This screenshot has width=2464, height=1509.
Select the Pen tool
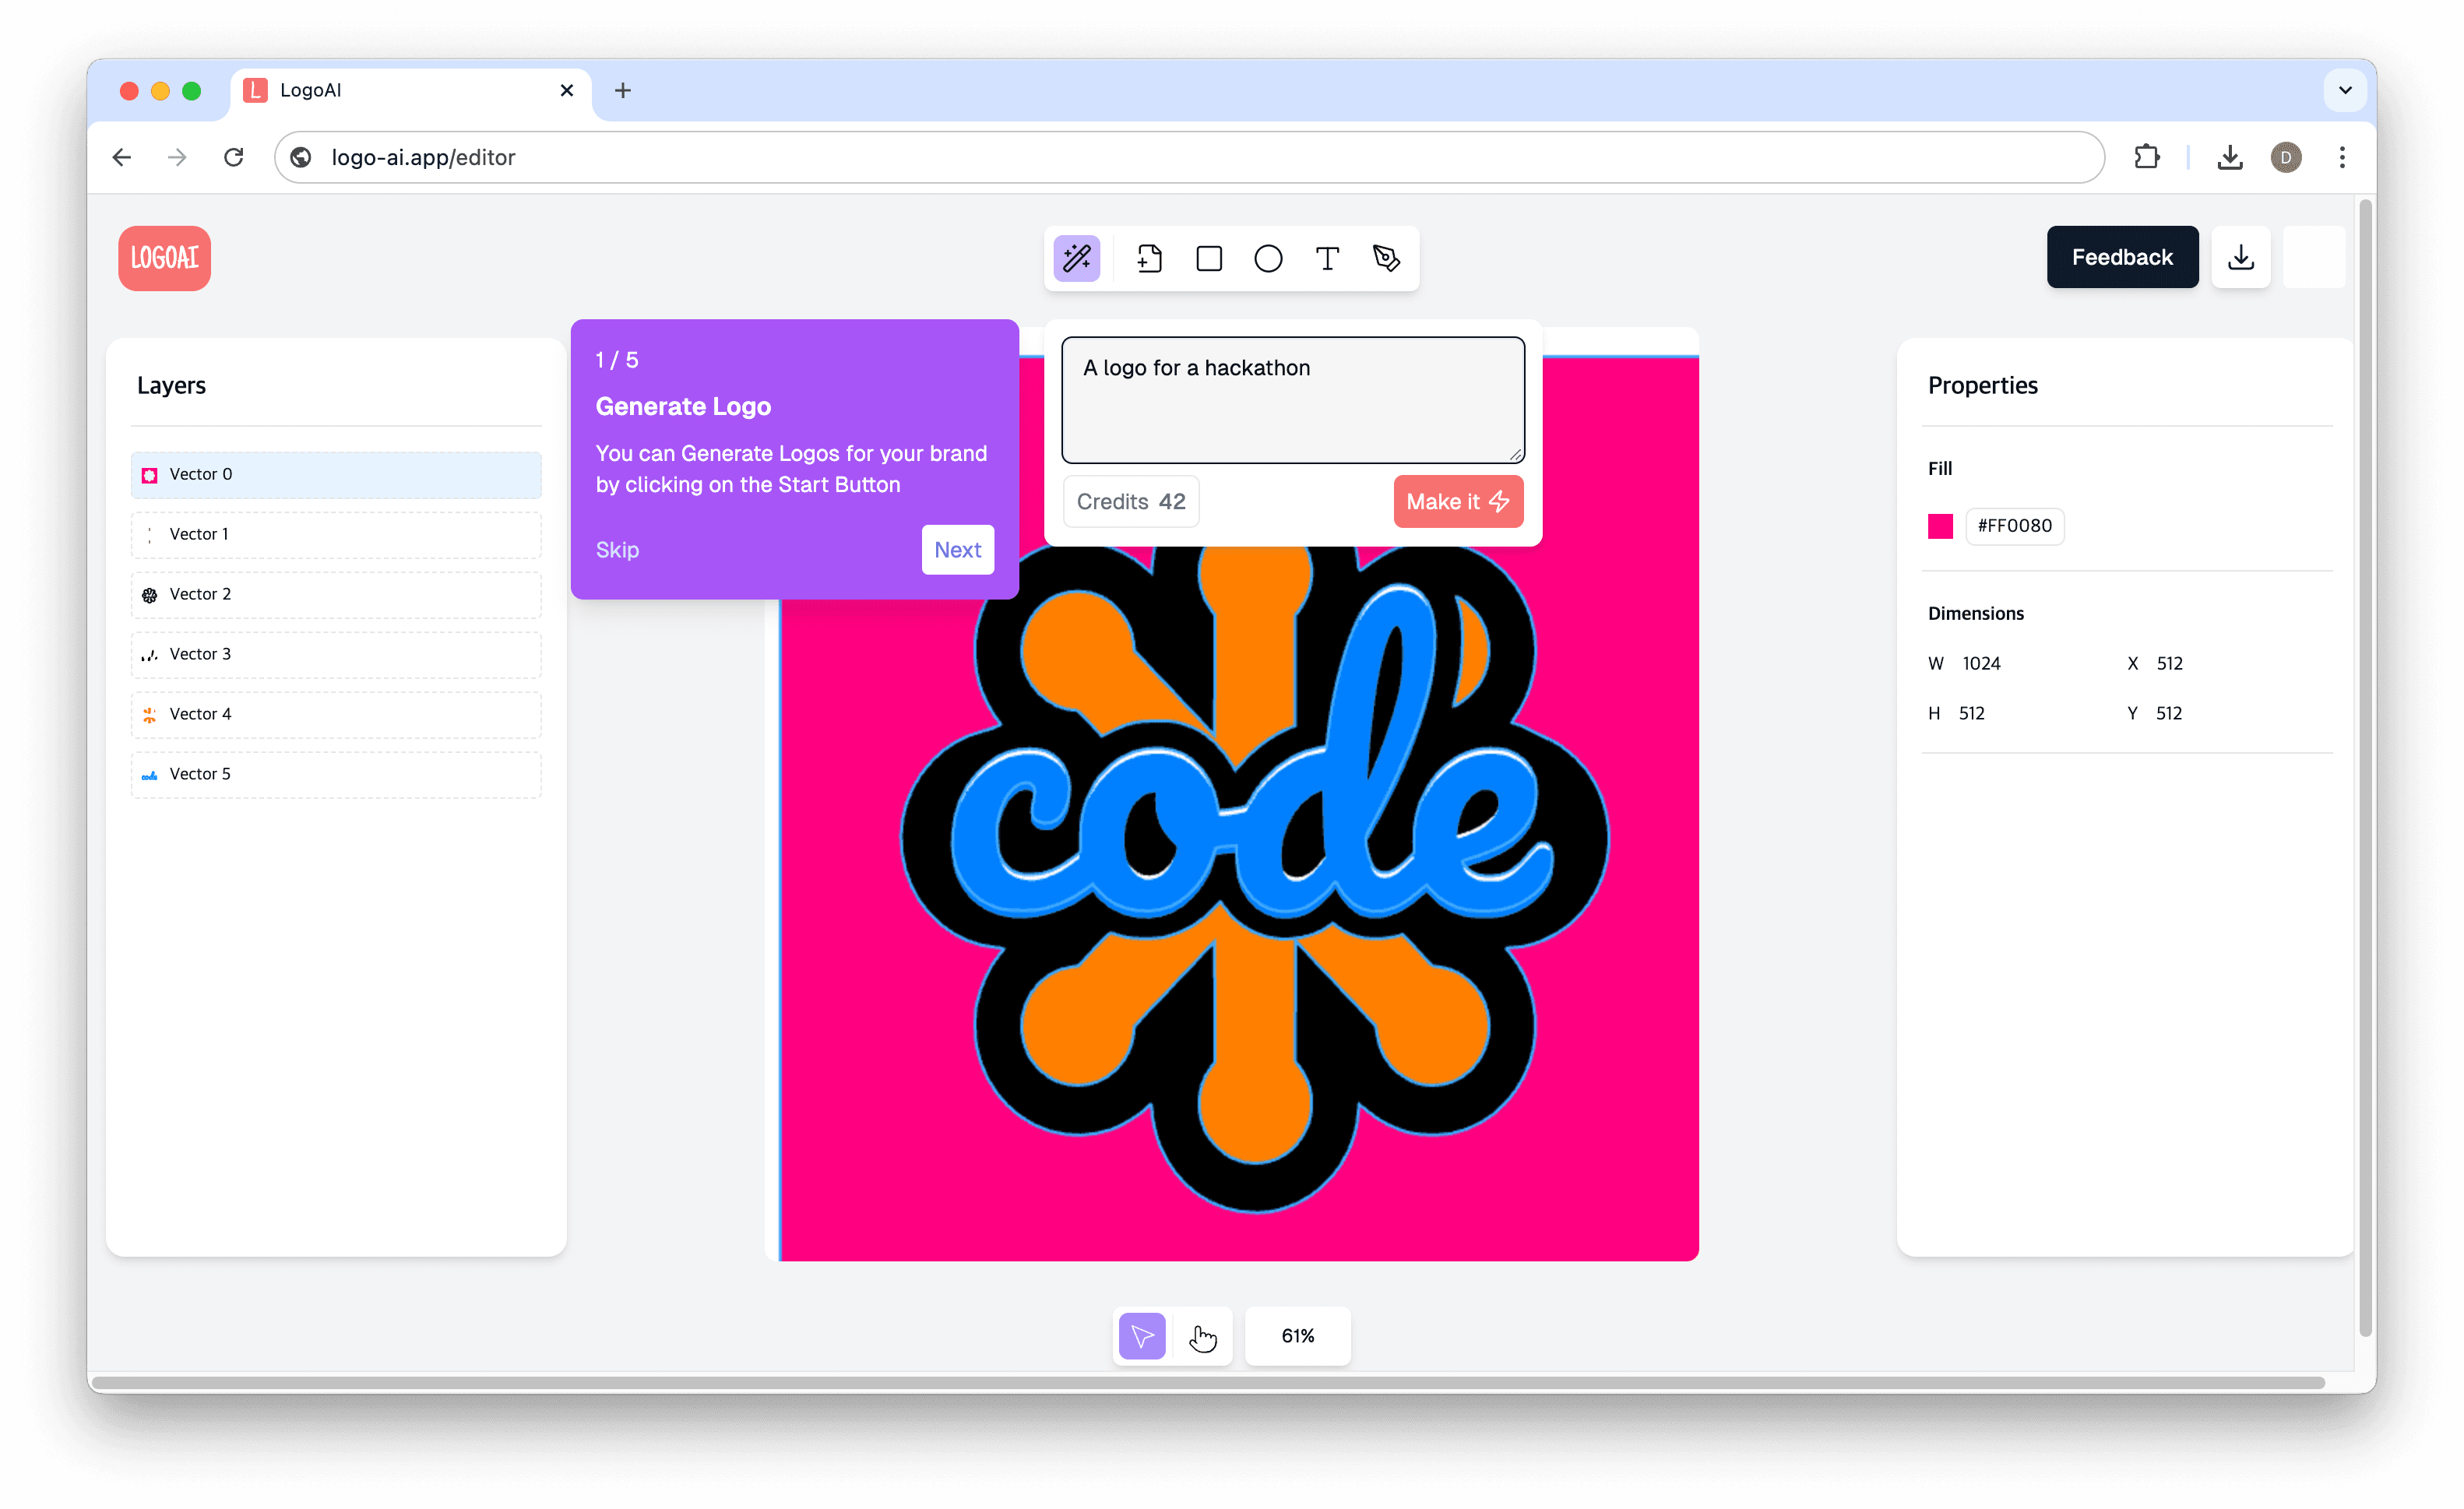tap(1387, 258)
